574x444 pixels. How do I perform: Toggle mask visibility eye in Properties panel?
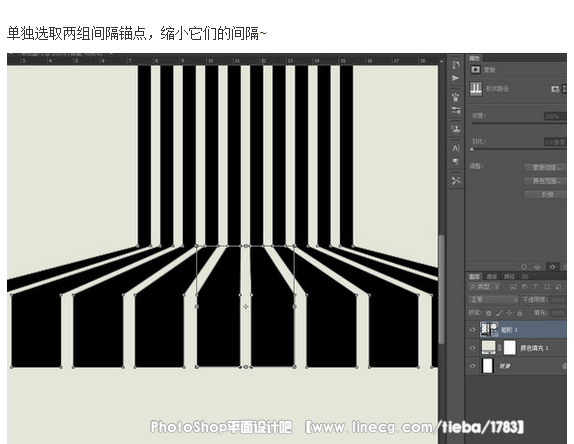tap(552, 267)
